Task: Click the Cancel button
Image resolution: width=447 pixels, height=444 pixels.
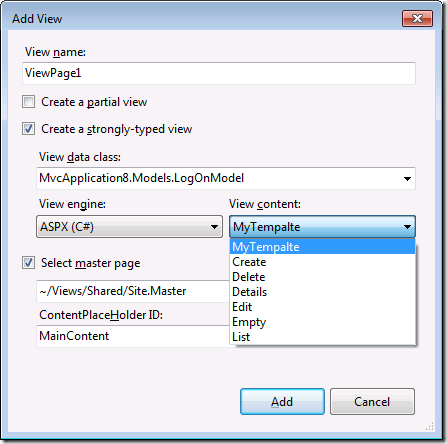Action: (372, 402)
